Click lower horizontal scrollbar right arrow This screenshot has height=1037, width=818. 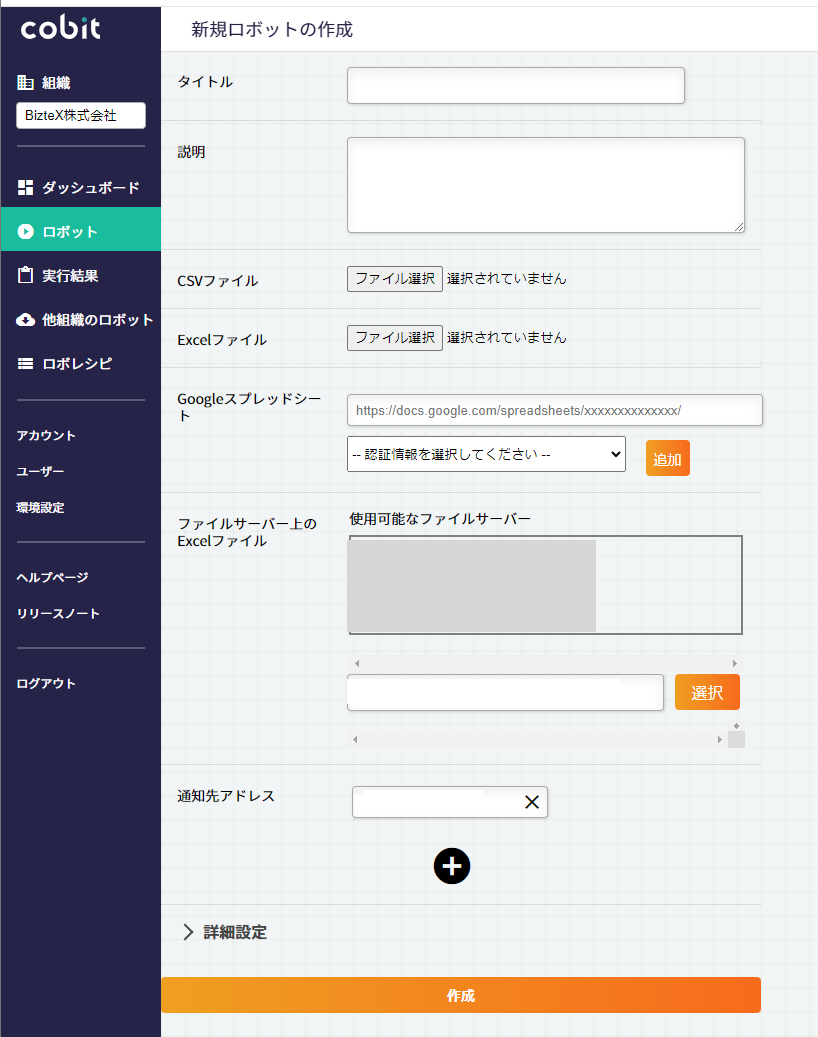[x=719, y=739]
